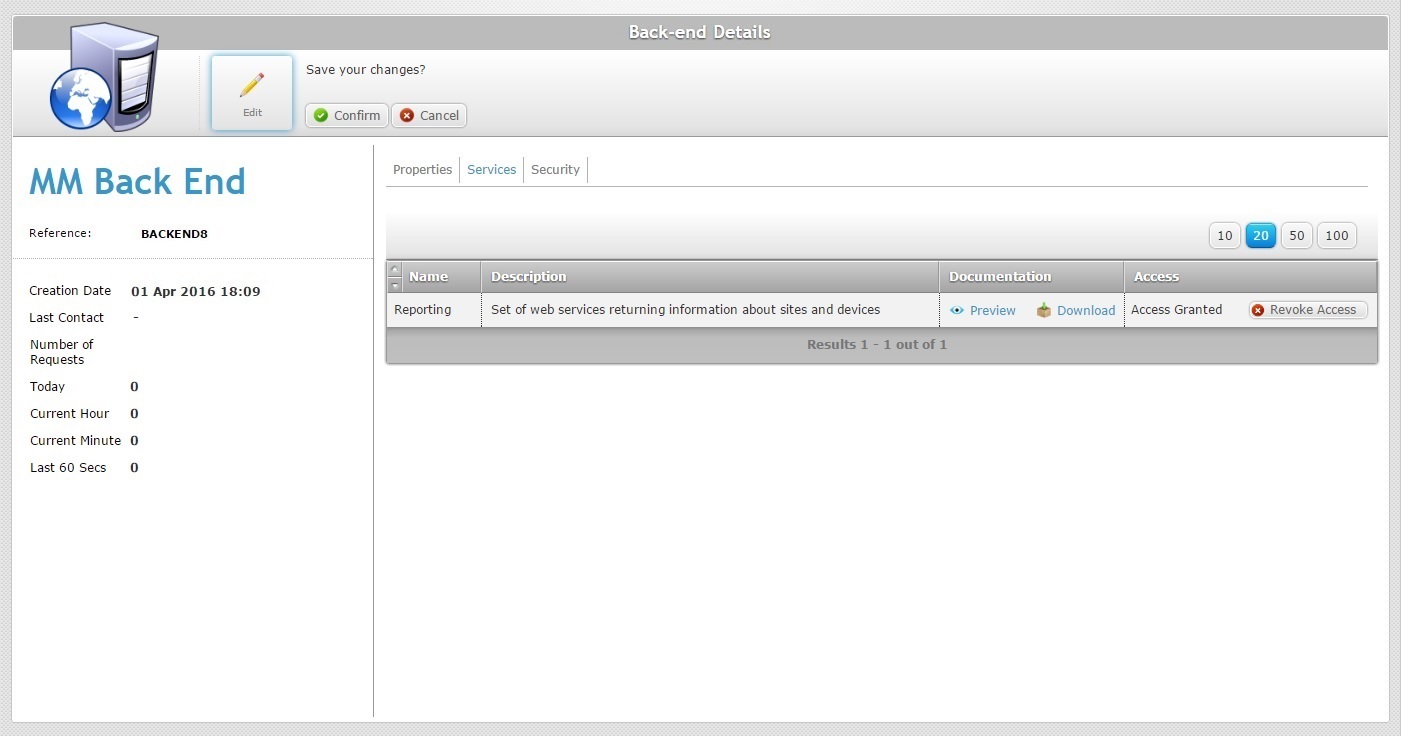Download the Reporting documentation

pos(1076,310)
